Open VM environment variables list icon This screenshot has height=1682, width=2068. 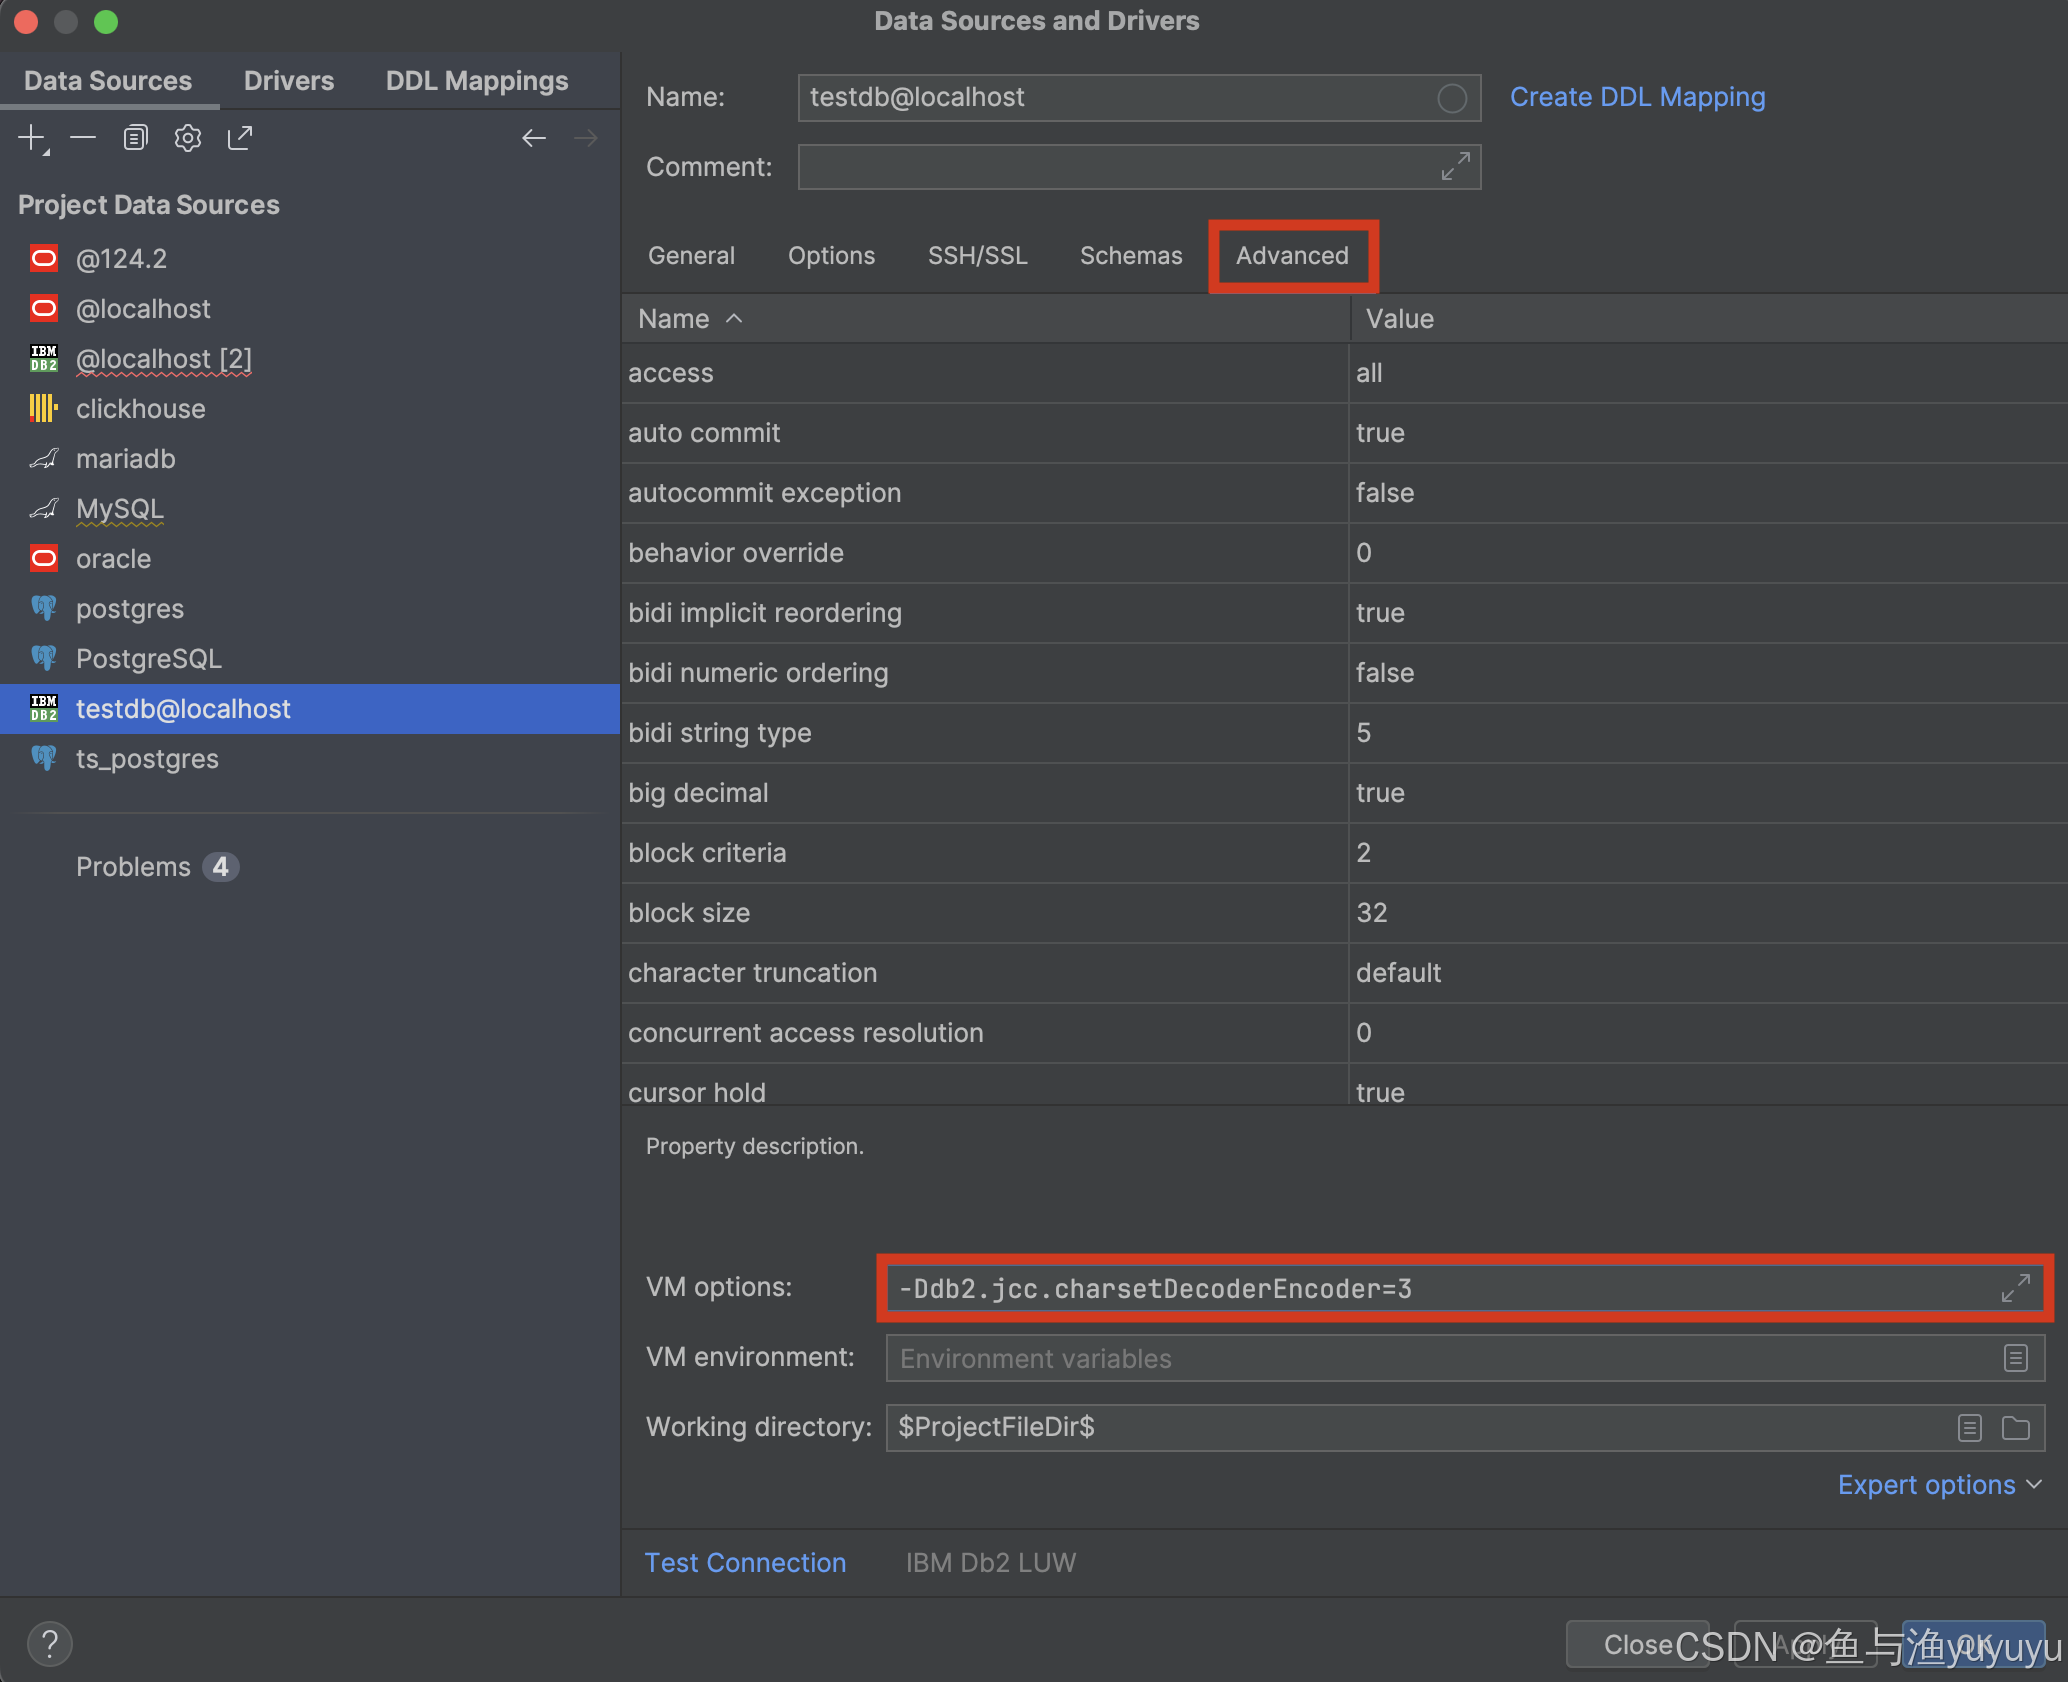coord(2015,1358)
